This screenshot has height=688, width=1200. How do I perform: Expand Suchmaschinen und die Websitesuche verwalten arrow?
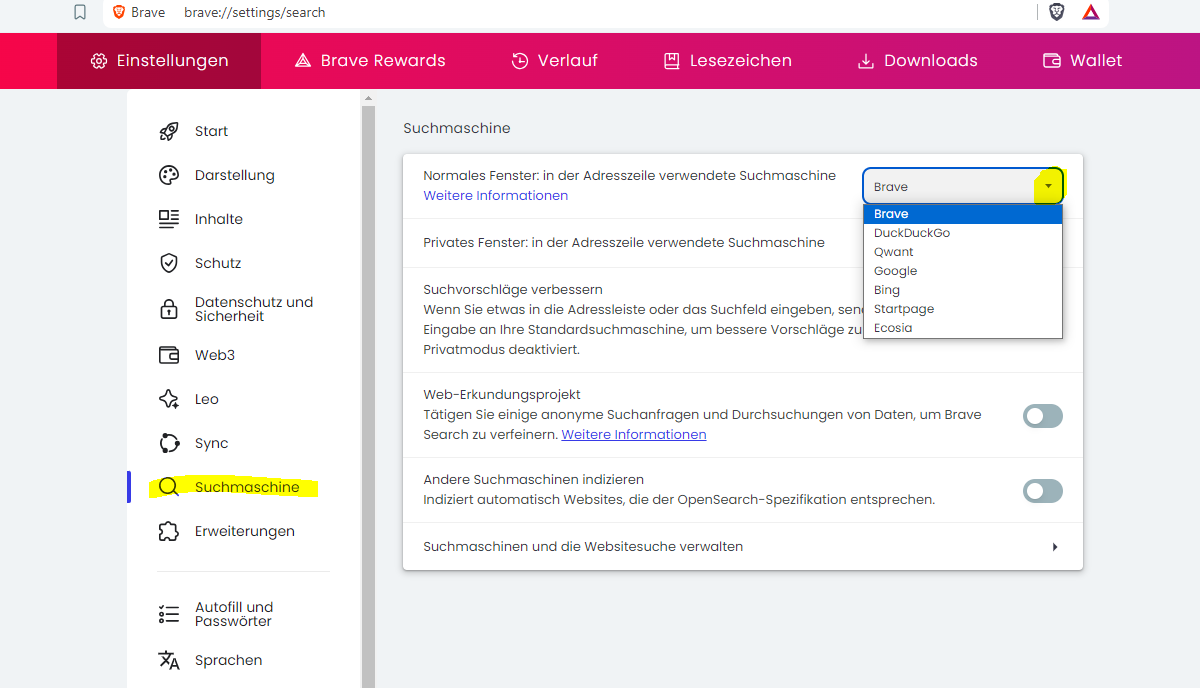1055,547
